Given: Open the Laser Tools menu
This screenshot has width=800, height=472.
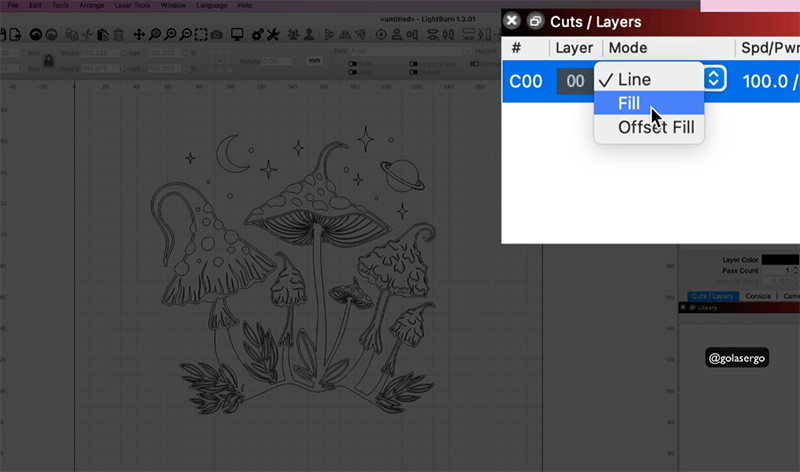Looking at the screenshot, I should (x=132, y=5).
